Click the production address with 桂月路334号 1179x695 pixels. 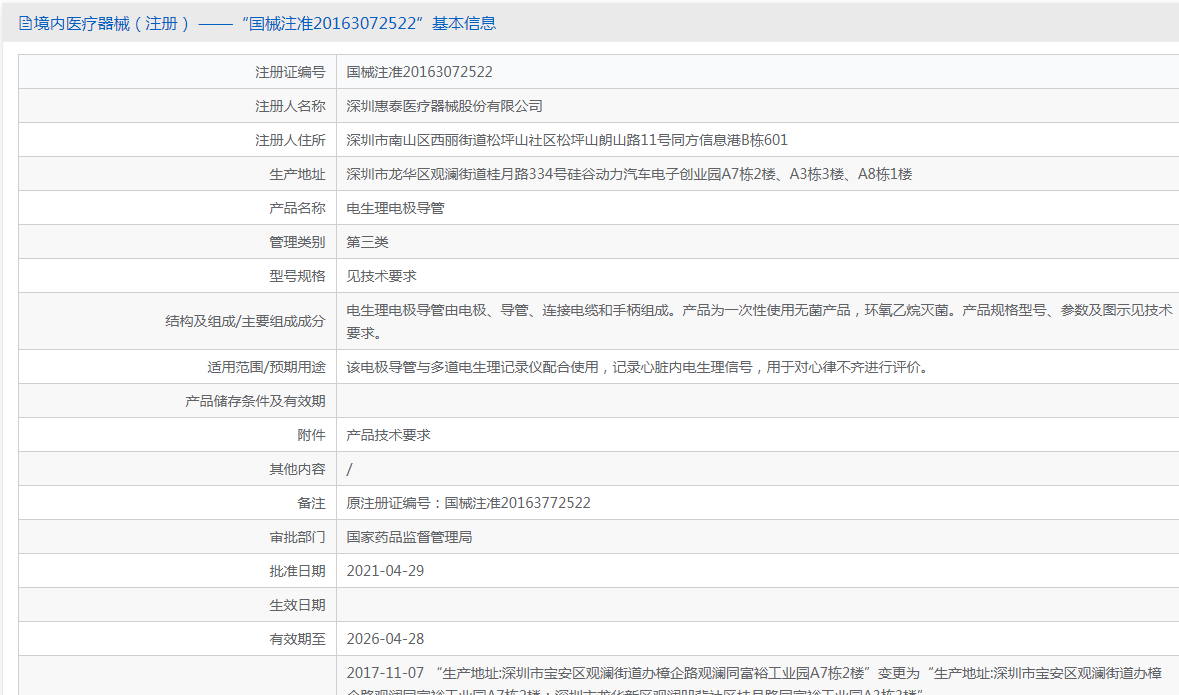[629, 174]
